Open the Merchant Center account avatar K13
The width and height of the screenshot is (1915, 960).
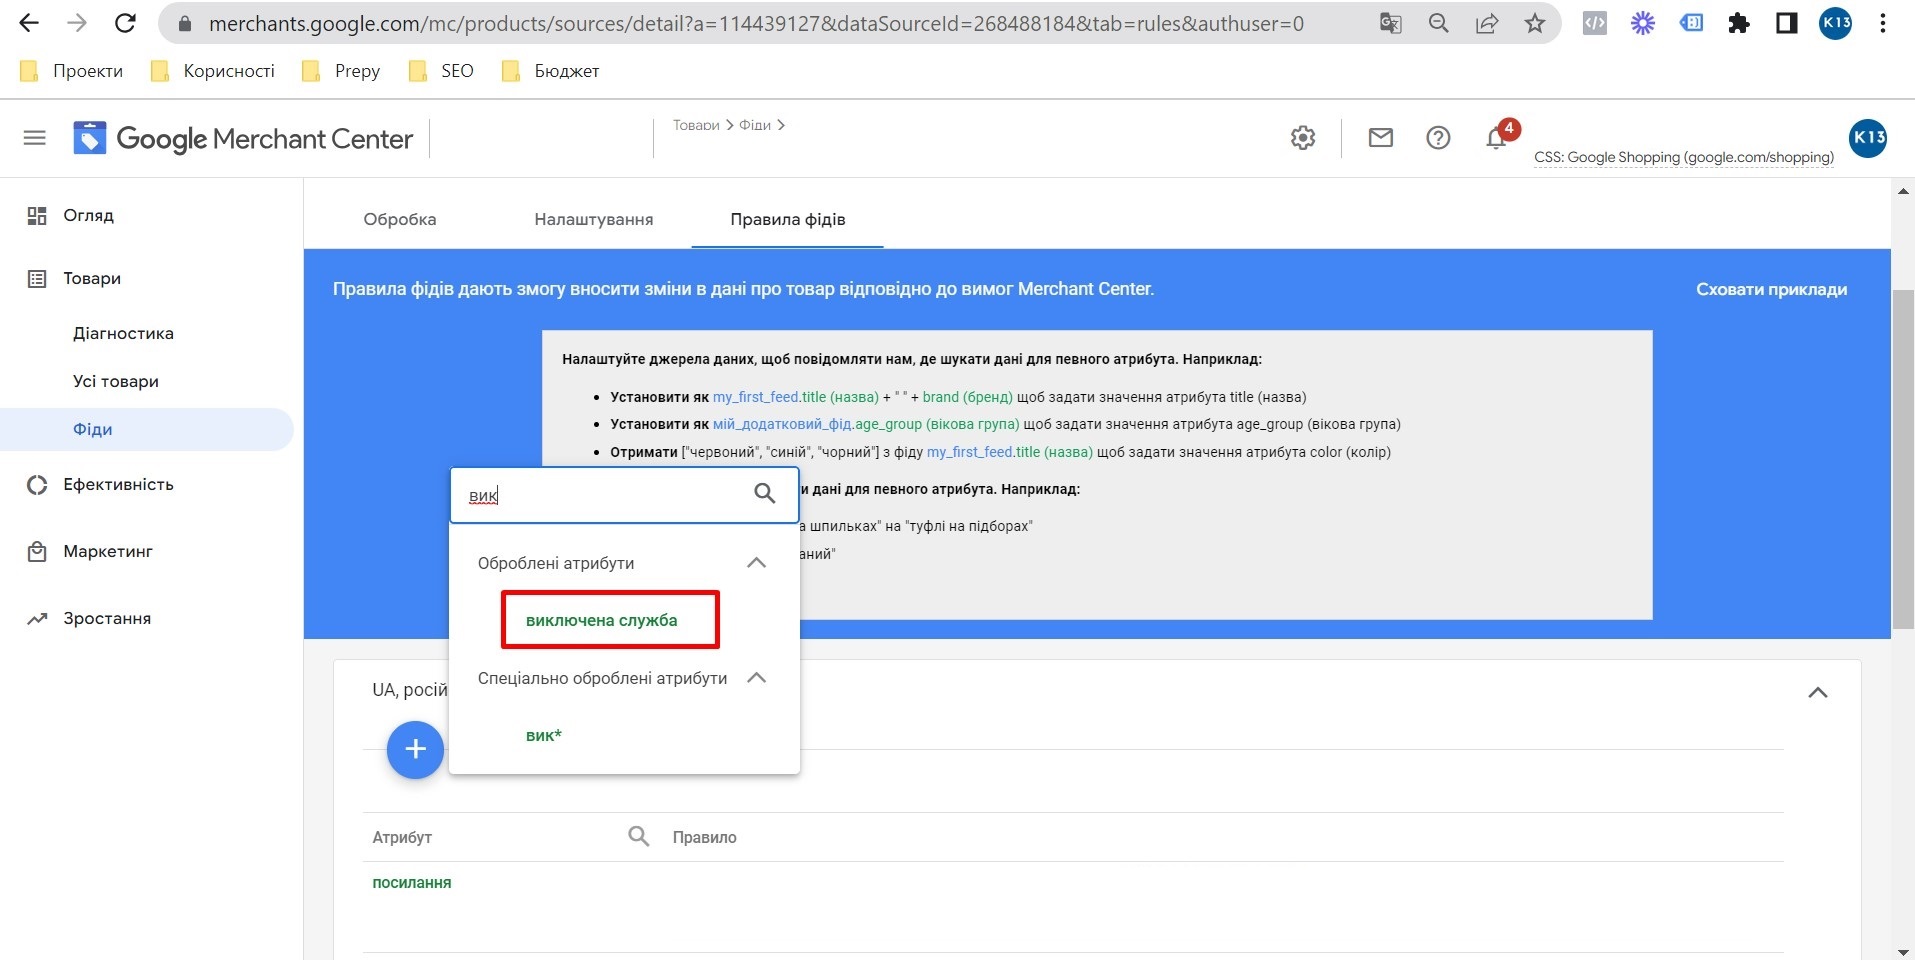click(x=1868, y=138)
